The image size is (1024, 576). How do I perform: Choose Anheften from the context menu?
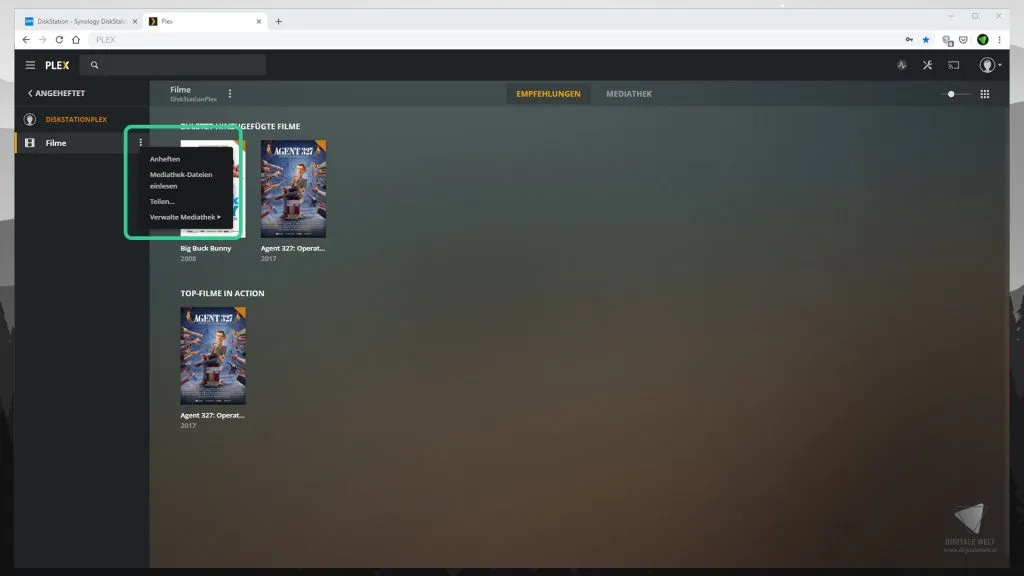165,159
